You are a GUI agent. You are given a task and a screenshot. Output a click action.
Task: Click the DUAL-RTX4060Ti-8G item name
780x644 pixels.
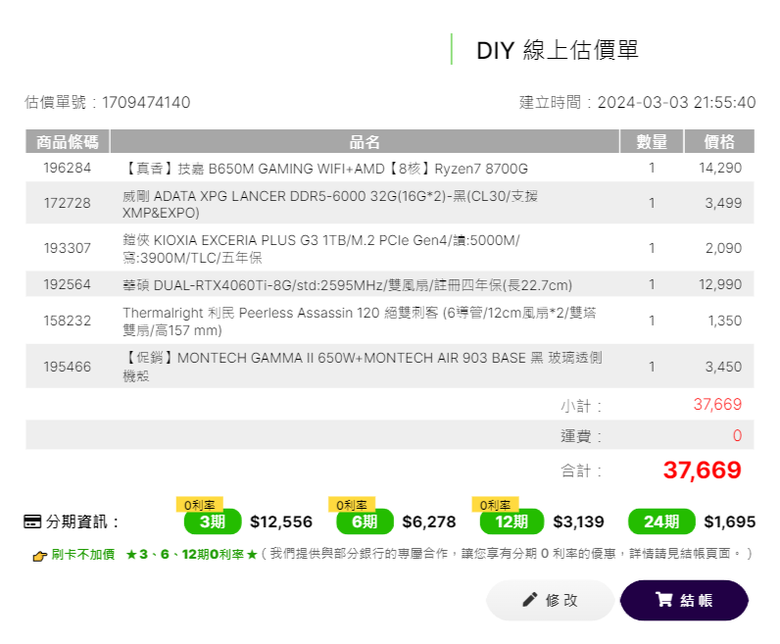click(x=347, y=285)
